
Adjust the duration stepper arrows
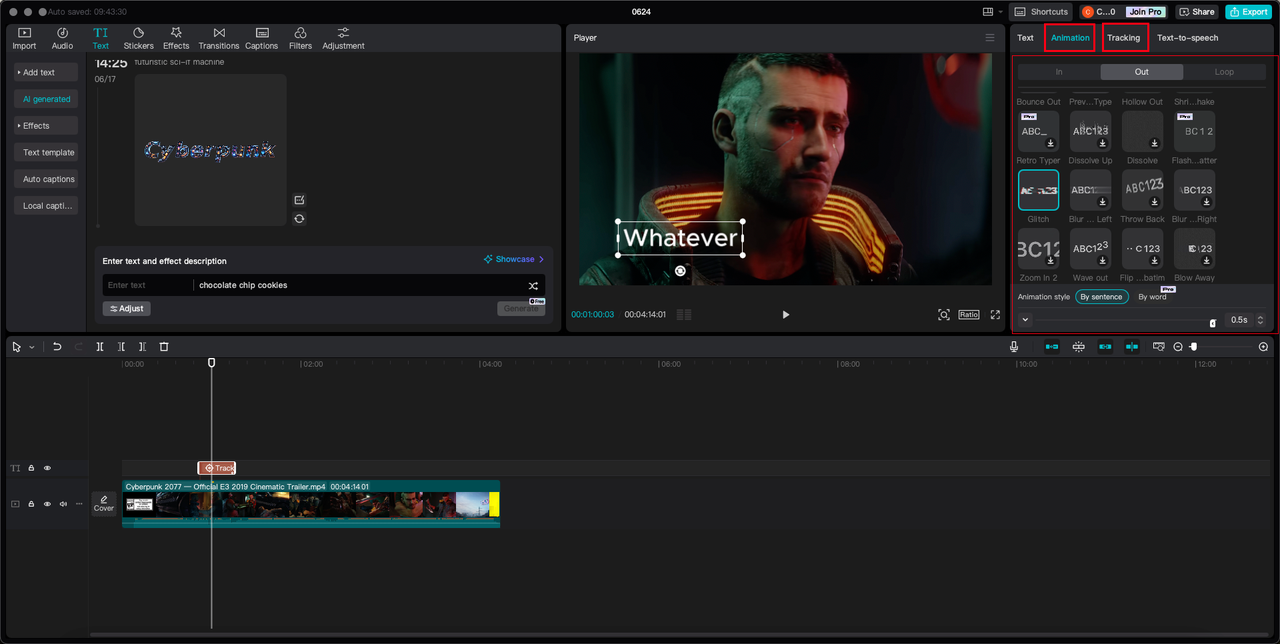click(1260, 320)
